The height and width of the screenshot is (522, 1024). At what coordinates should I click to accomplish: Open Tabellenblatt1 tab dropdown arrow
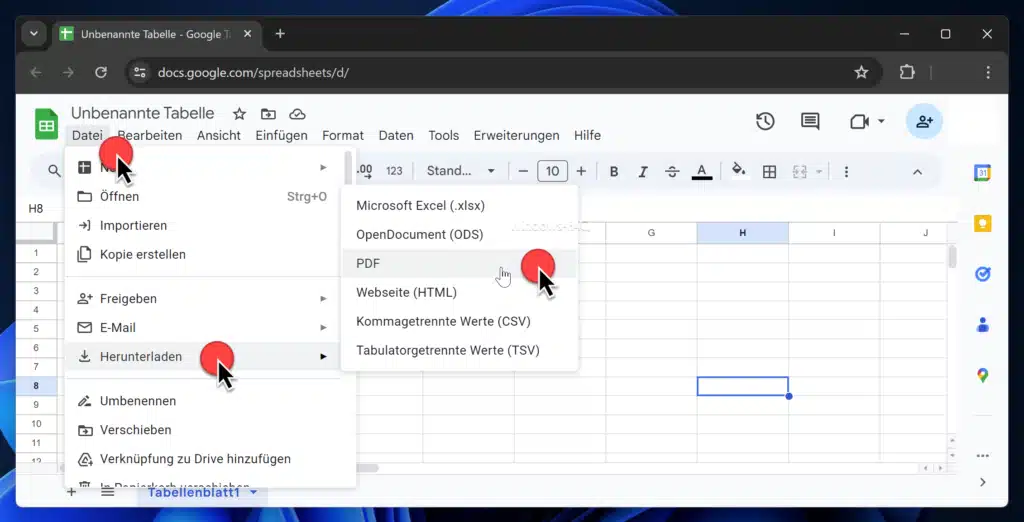pos(254,492)
